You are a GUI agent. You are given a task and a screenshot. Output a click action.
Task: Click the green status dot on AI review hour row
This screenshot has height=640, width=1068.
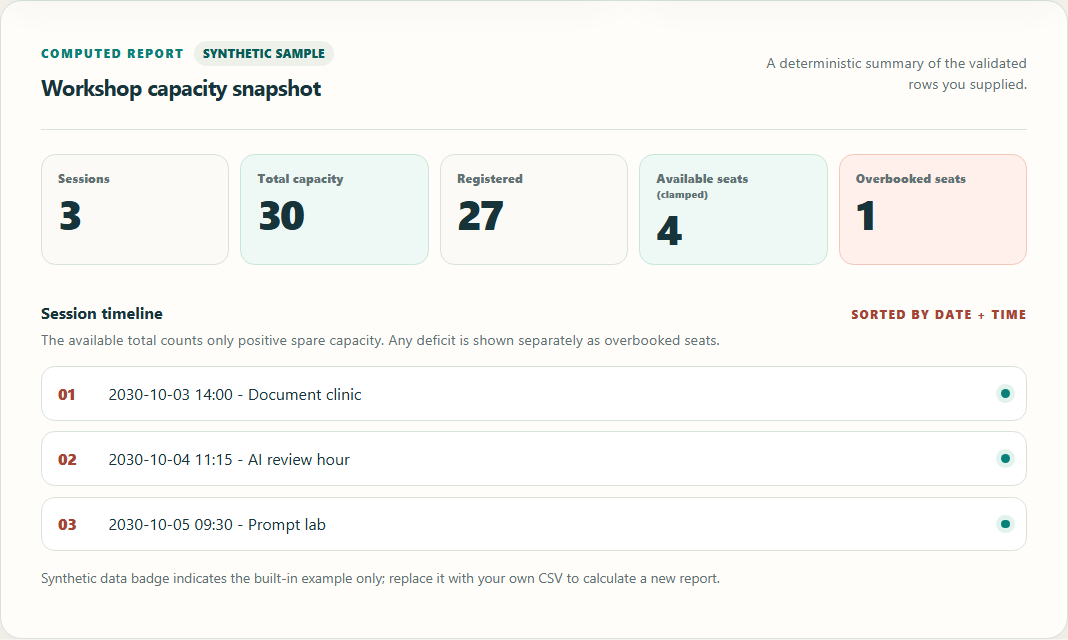click(1005, 458)
